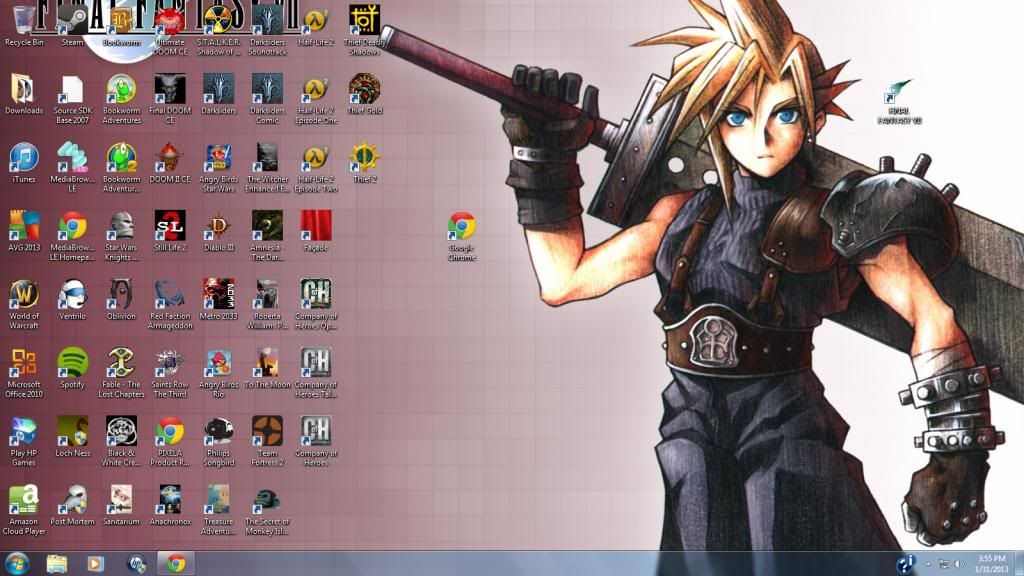This screenshot has width=1024, height=576.
Task: Select the Spotify desktop icon
Action: [72, 363]
